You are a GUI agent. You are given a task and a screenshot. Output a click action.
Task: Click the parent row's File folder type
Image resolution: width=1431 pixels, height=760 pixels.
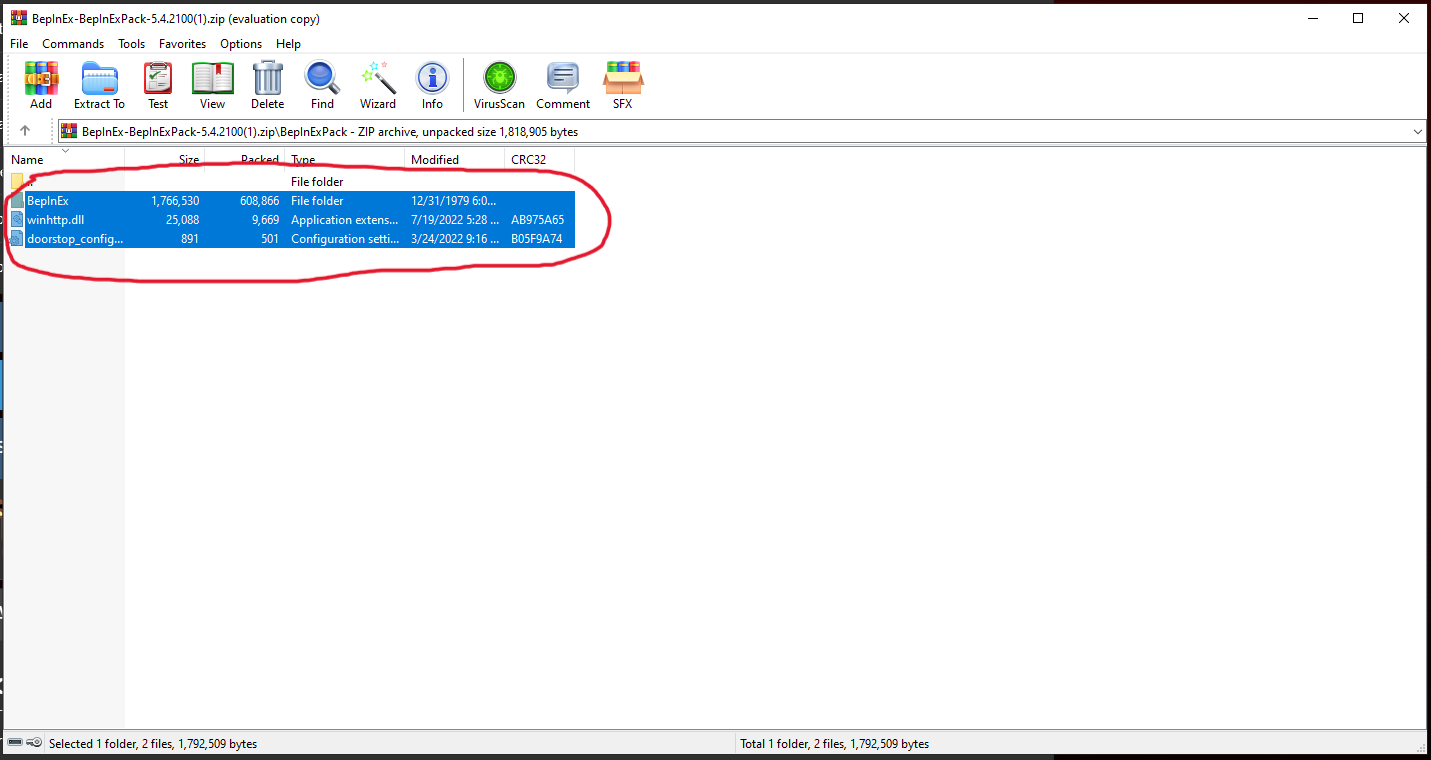click(x=317, y=182)
